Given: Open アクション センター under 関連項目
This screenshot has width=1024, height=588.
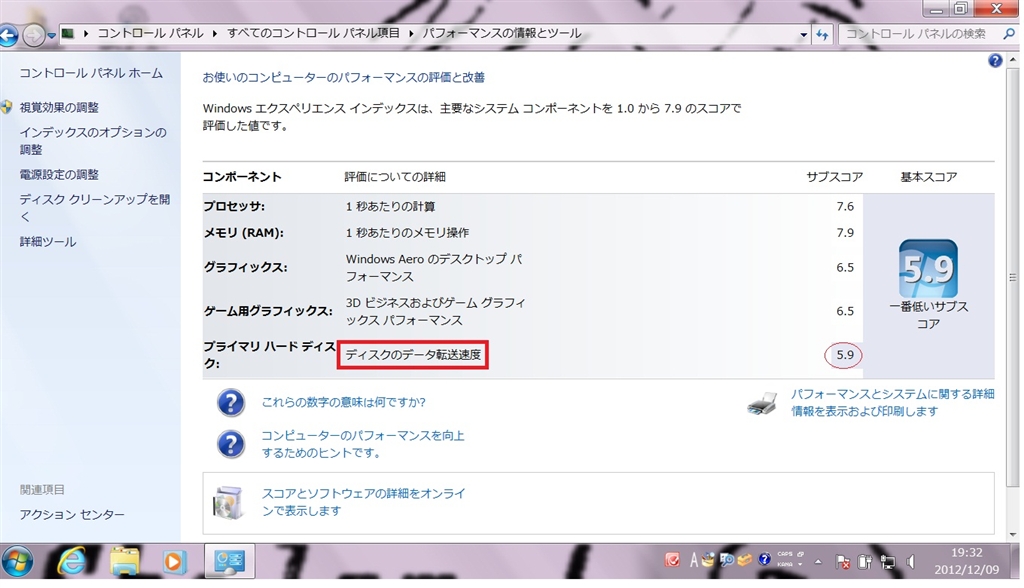Looking at the screenshot, I should pyautogui.click(x=72, y=515).
